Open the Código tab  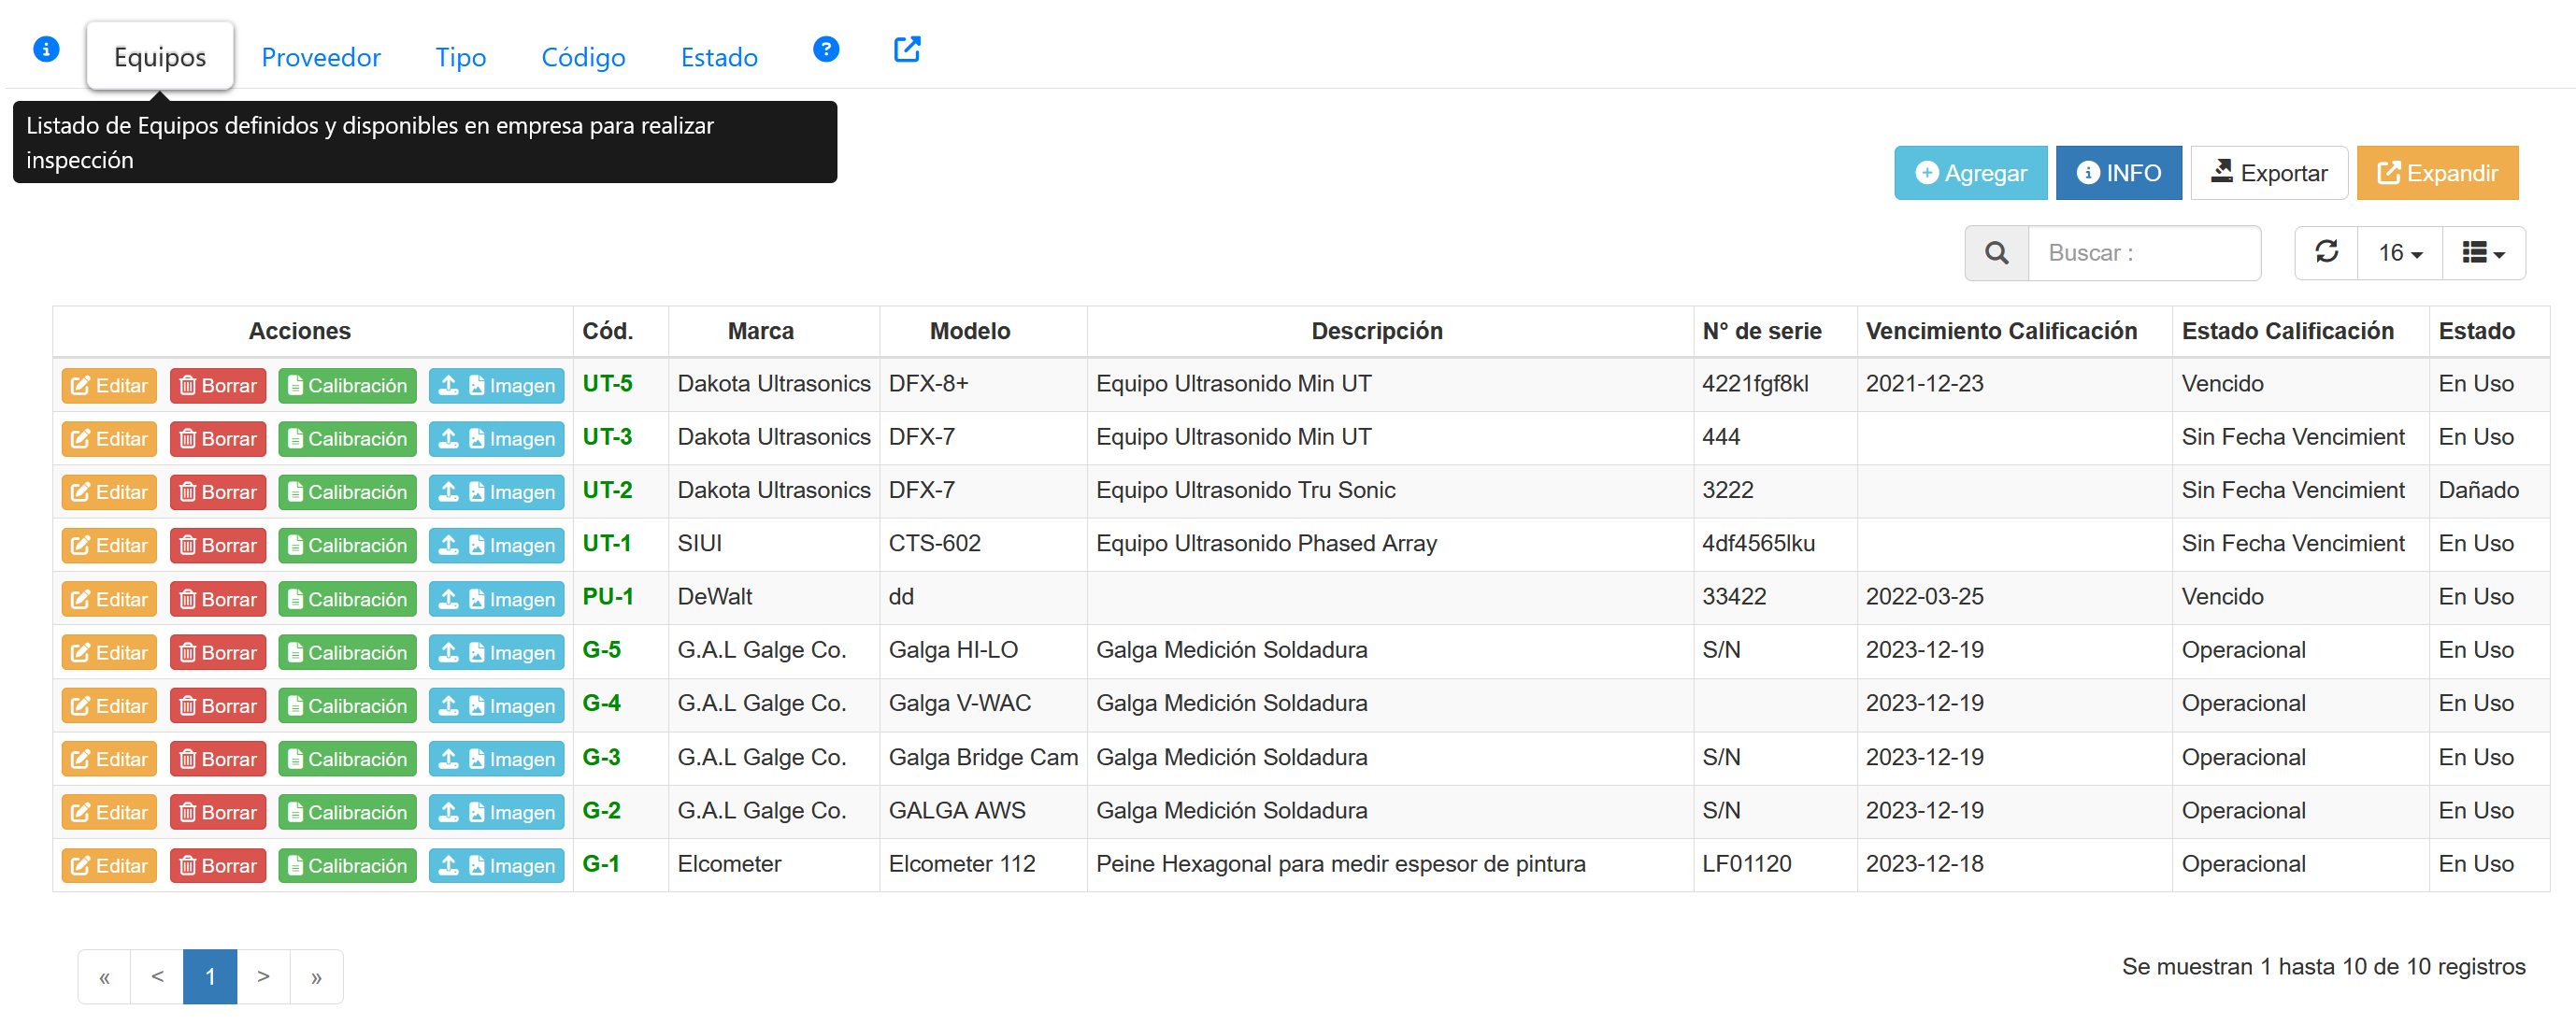point(583,57)
